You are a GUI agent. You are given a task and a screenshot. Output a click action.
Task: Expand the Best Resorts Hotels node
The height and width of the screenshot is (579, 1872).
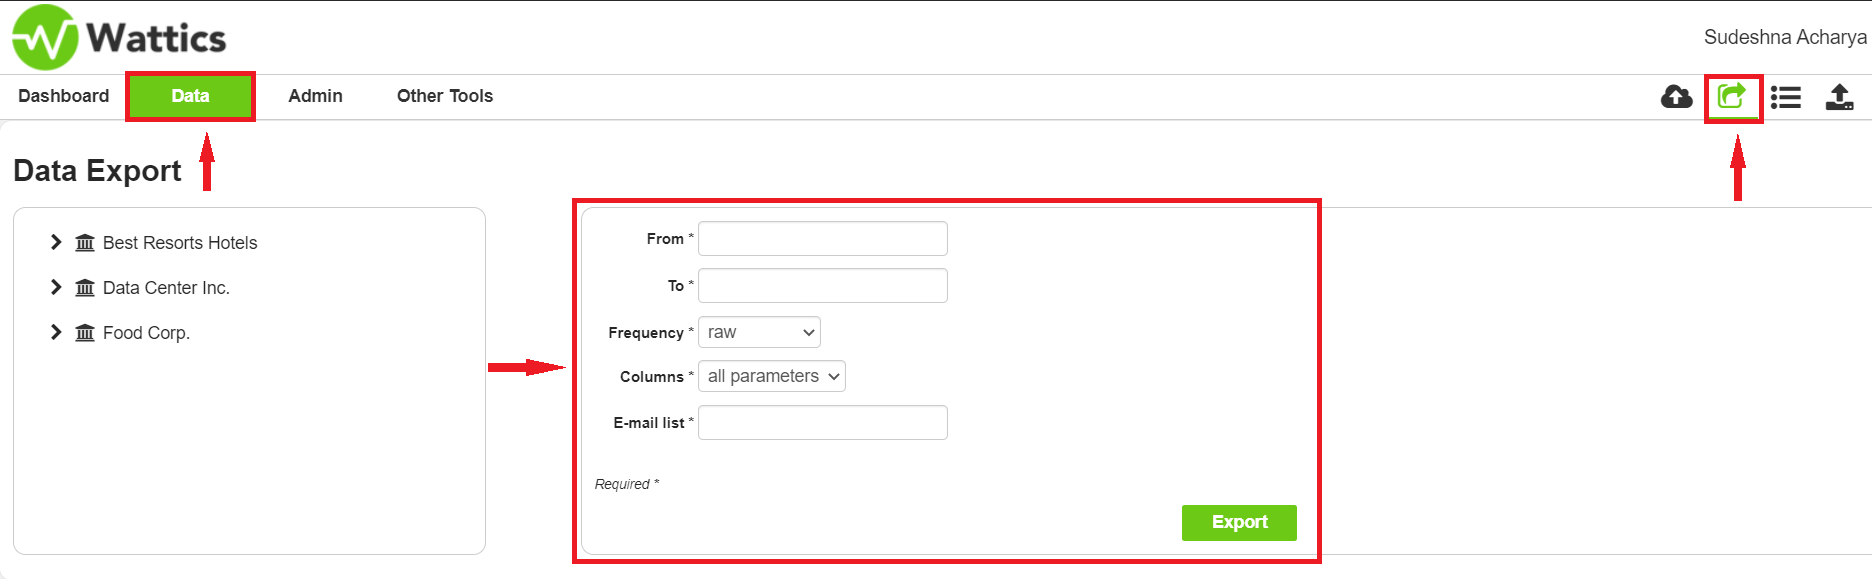(56, 242)
